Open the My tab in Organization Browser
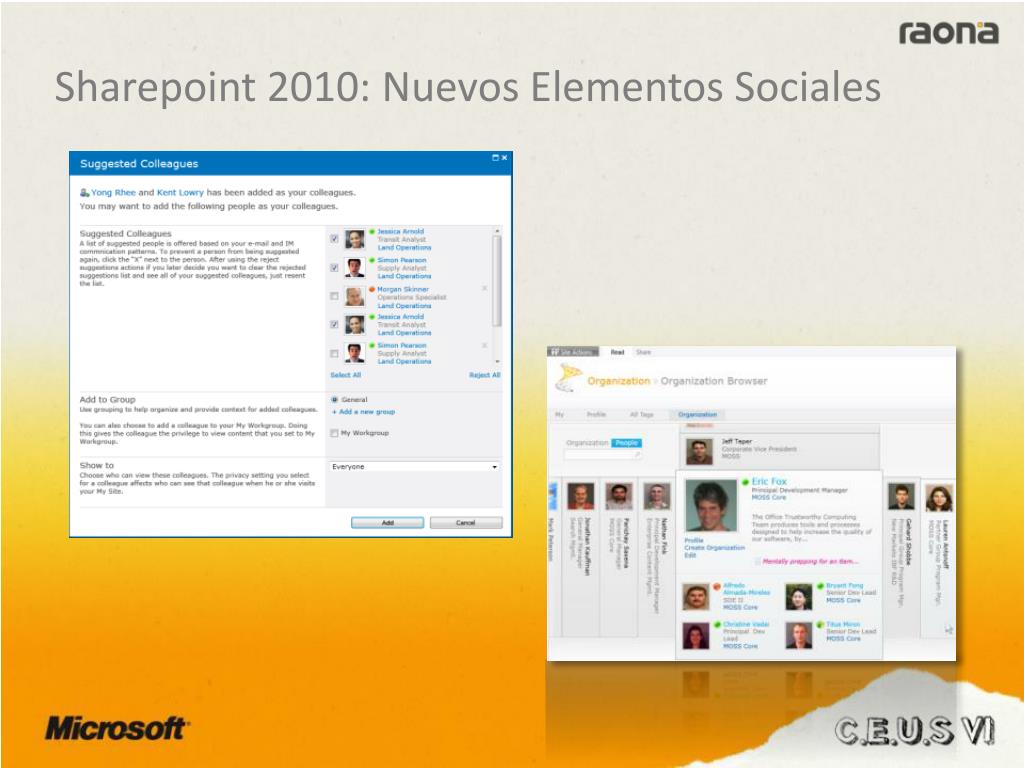Screen dimensions: 1024x768 pyautogui.click(x=559, y=415)
